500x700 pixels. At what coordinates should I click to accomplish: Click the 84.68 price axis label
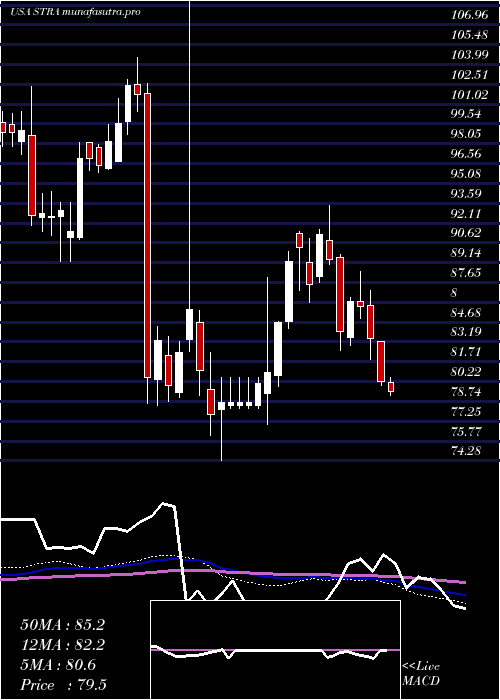pos(466,312)
